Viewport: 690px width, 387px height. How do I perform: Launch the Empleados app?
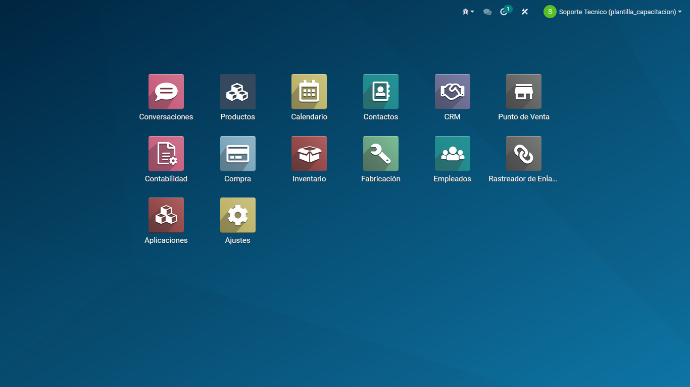pyautogui.click(x=452, y=153)
